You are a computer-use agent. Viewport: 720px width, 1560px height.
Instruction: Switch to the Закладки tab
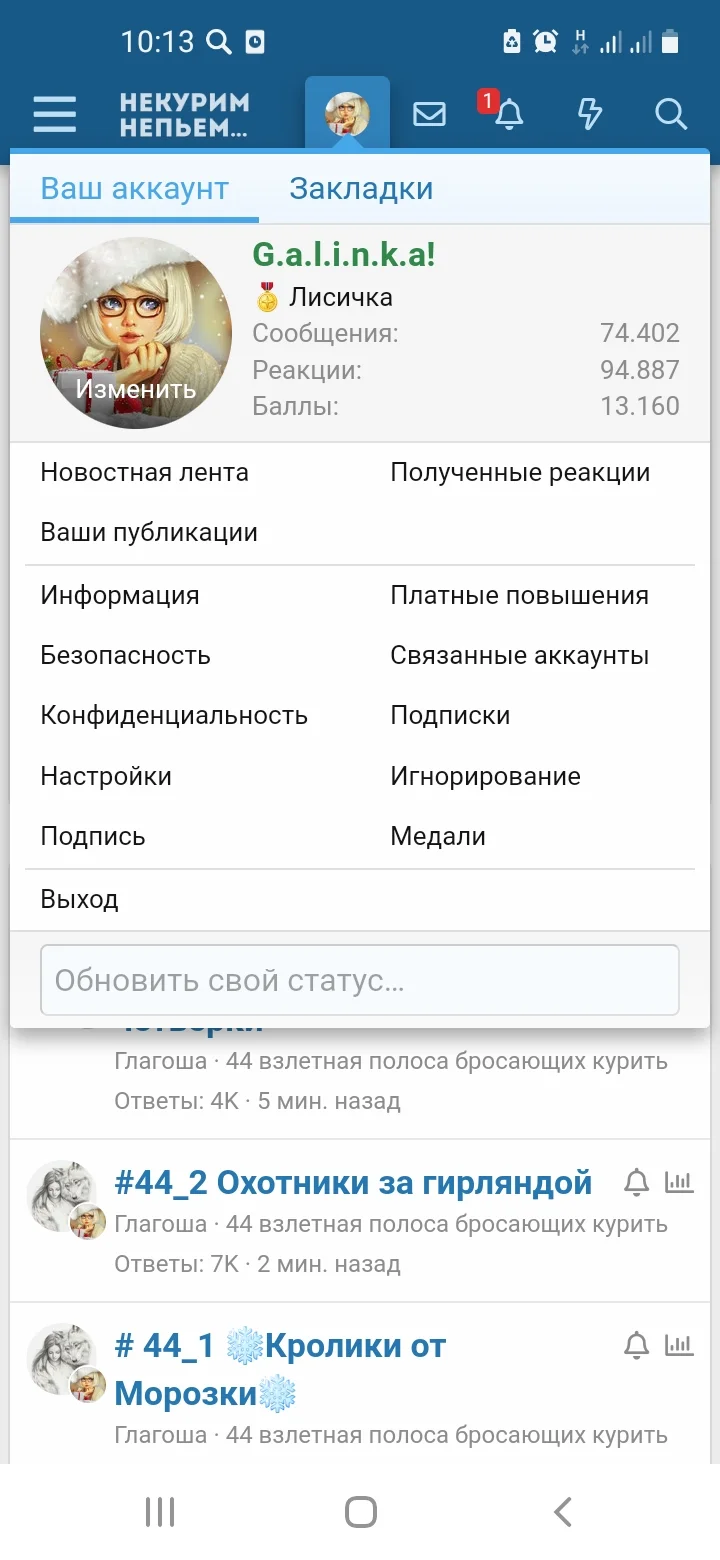point(362,188)
